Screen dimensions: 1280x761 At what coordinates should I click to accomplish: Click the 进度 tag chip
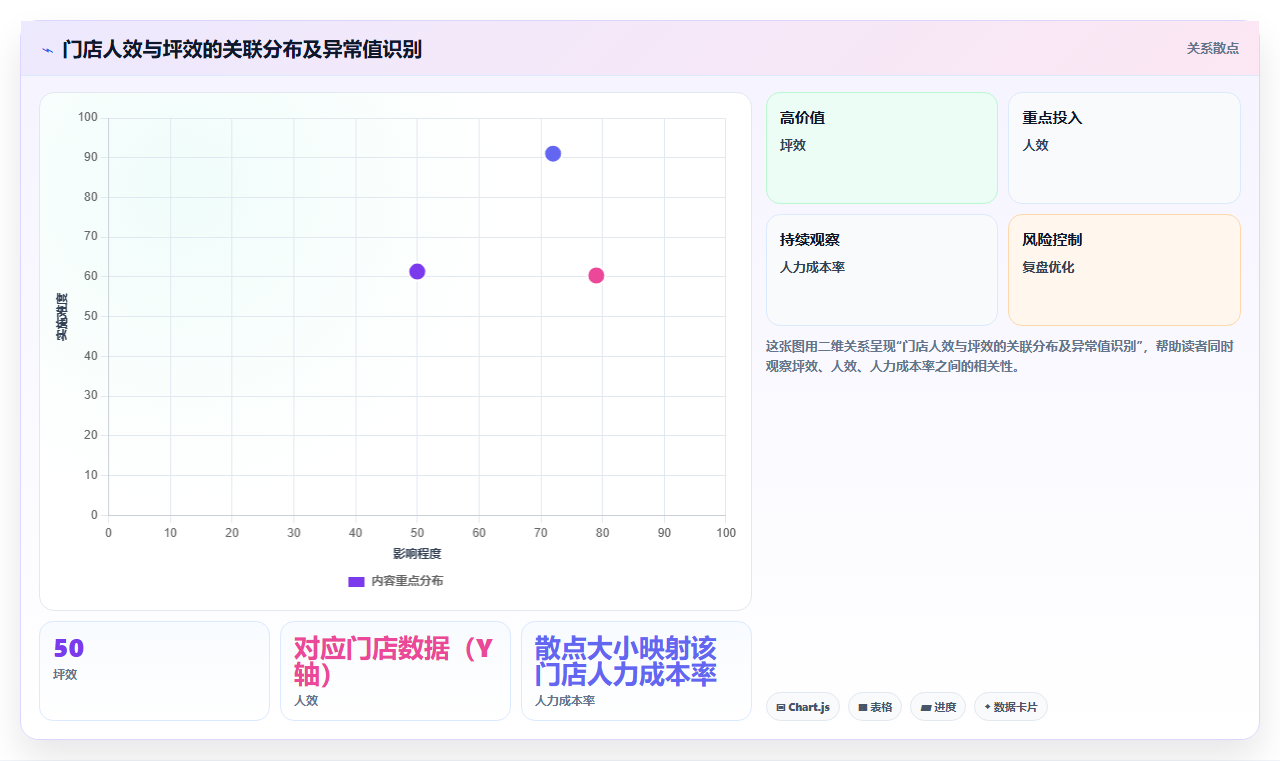(938, 707)
